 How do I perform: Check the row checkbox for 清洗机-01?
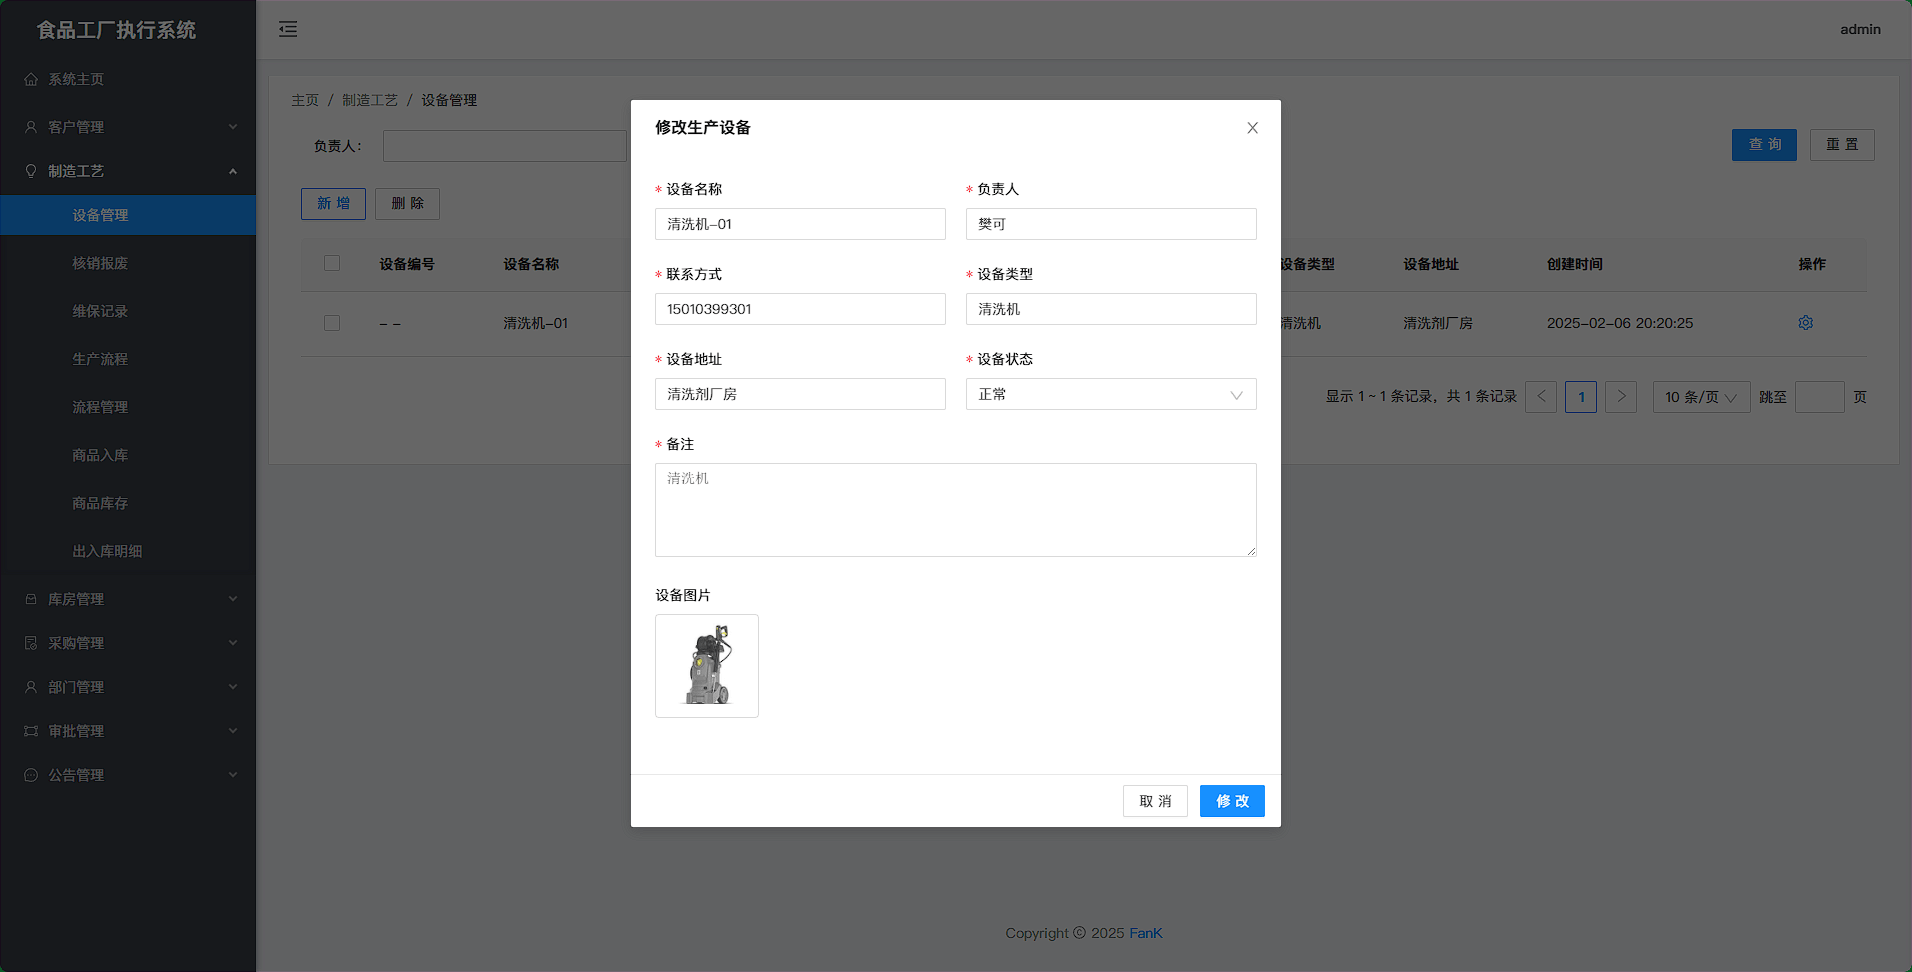[x=332, y=323]
